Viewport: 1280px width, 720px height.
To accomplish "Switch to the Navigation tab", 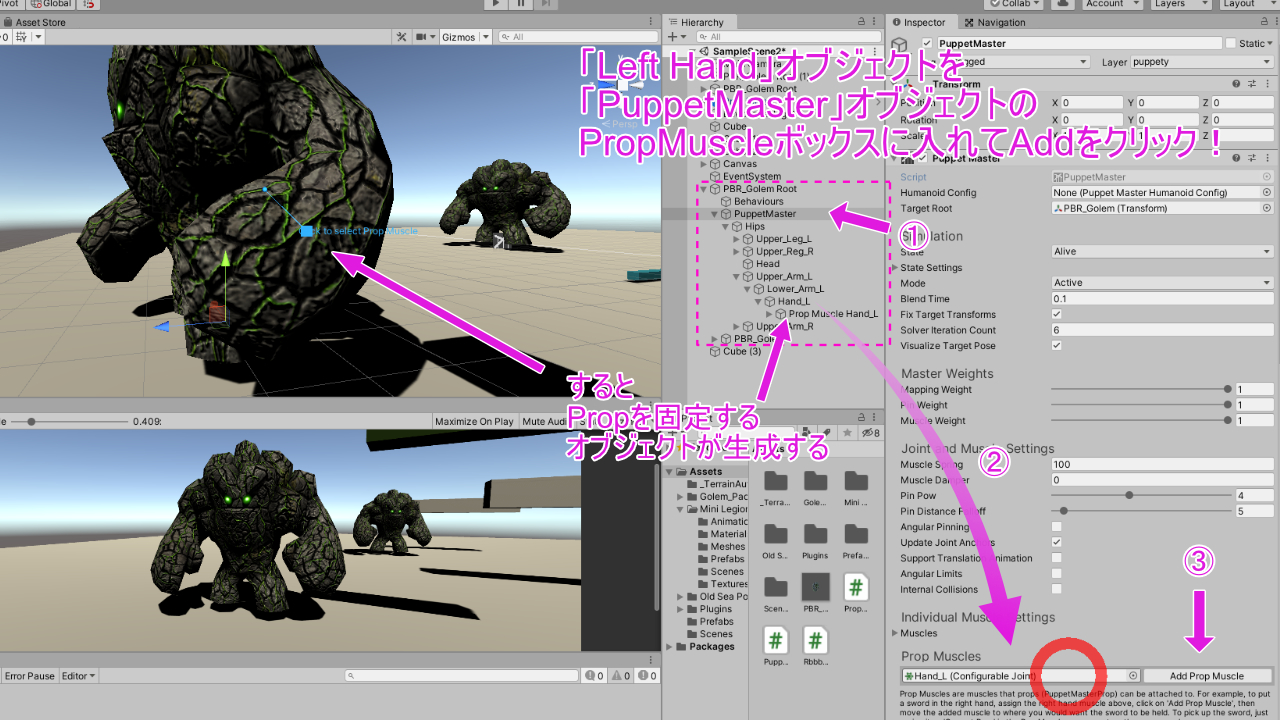I will 994,22.
